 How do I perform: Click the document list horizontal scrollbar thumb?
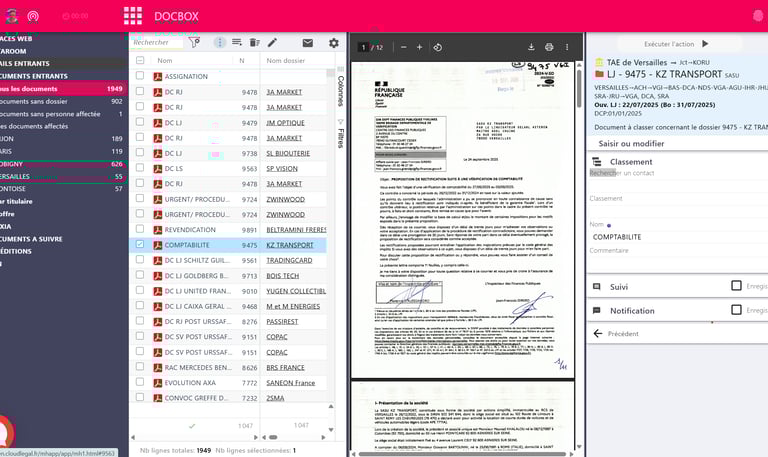coord(273,437)
